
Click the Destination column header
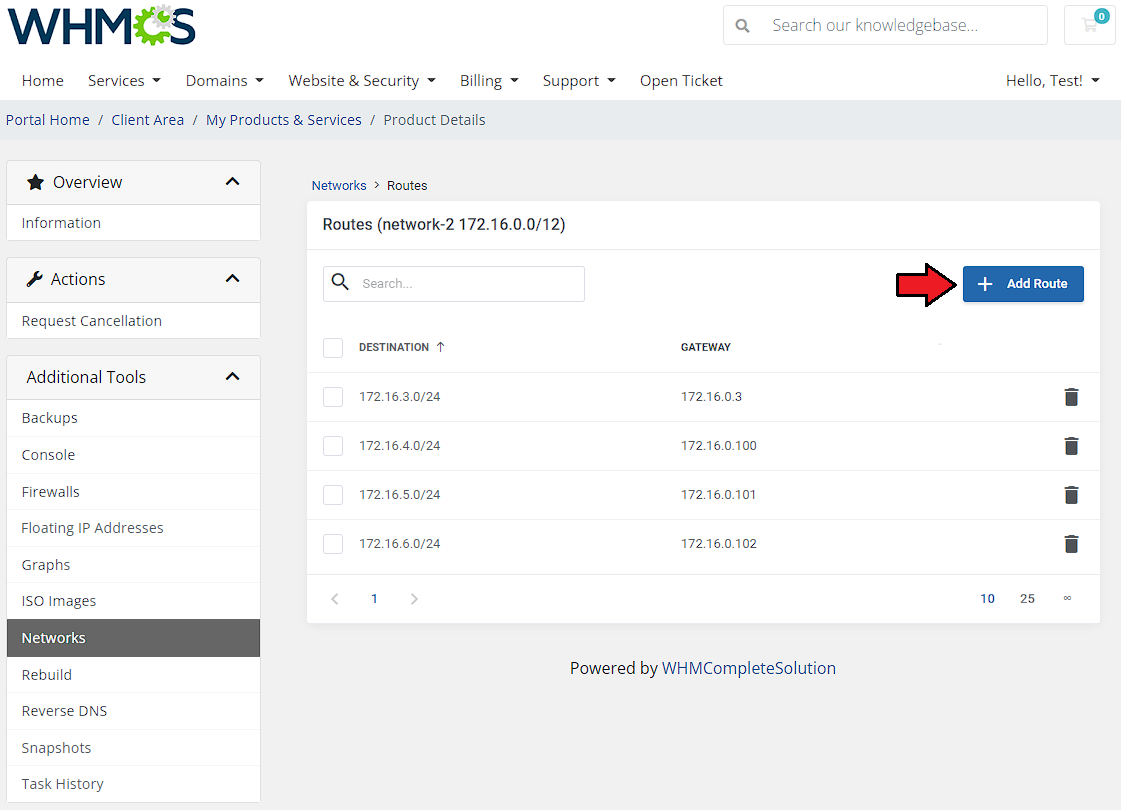click(394, 347)
